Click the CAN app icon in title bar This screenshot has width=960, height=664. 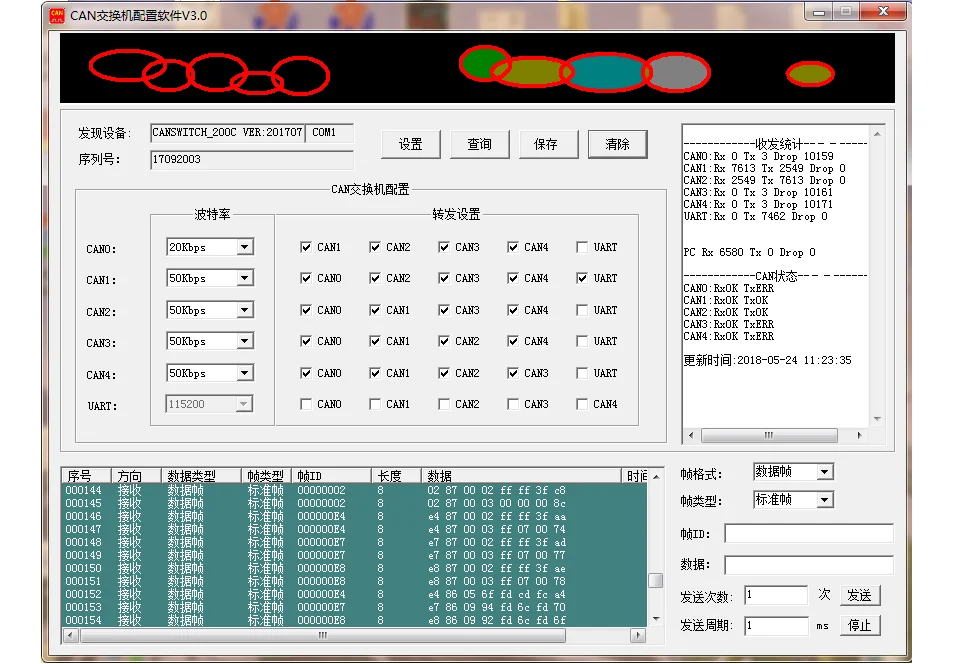click(56, 15)
